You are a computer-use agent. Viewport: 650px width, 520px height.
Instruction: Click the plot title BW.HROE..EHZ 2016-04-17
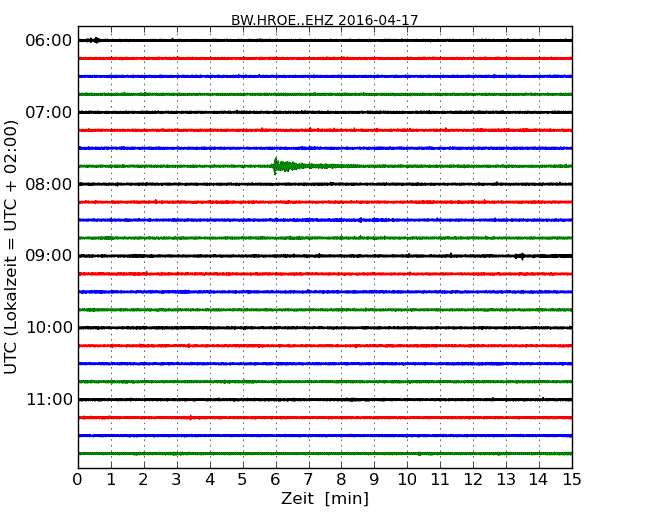324,20
